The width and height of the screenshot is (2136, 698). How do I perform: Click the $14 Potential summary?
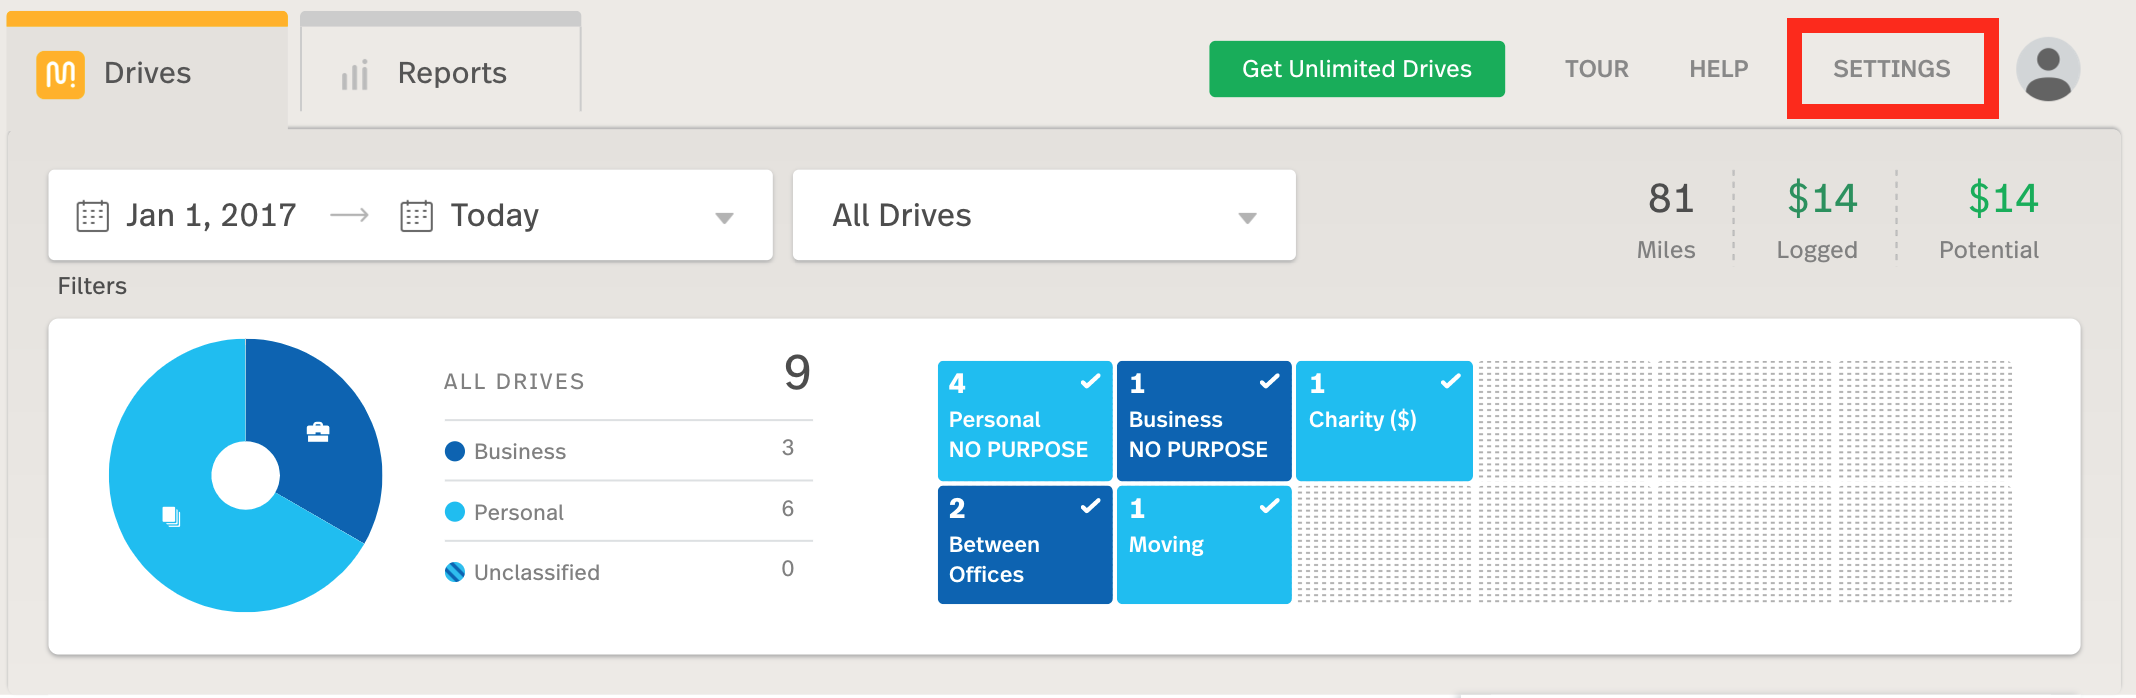coord(1990,220)
